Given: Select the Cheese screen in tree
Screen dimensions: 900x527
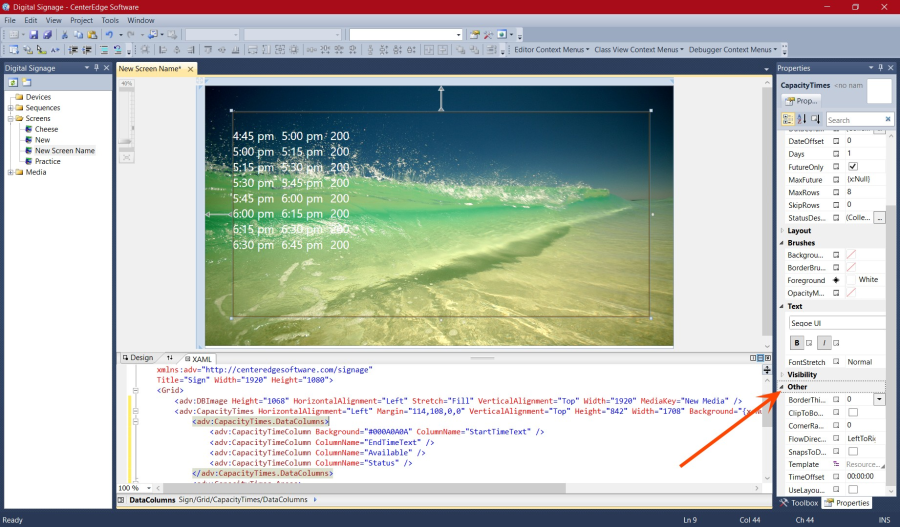Looking at the screenshot, I should click(x=46, y=129).
